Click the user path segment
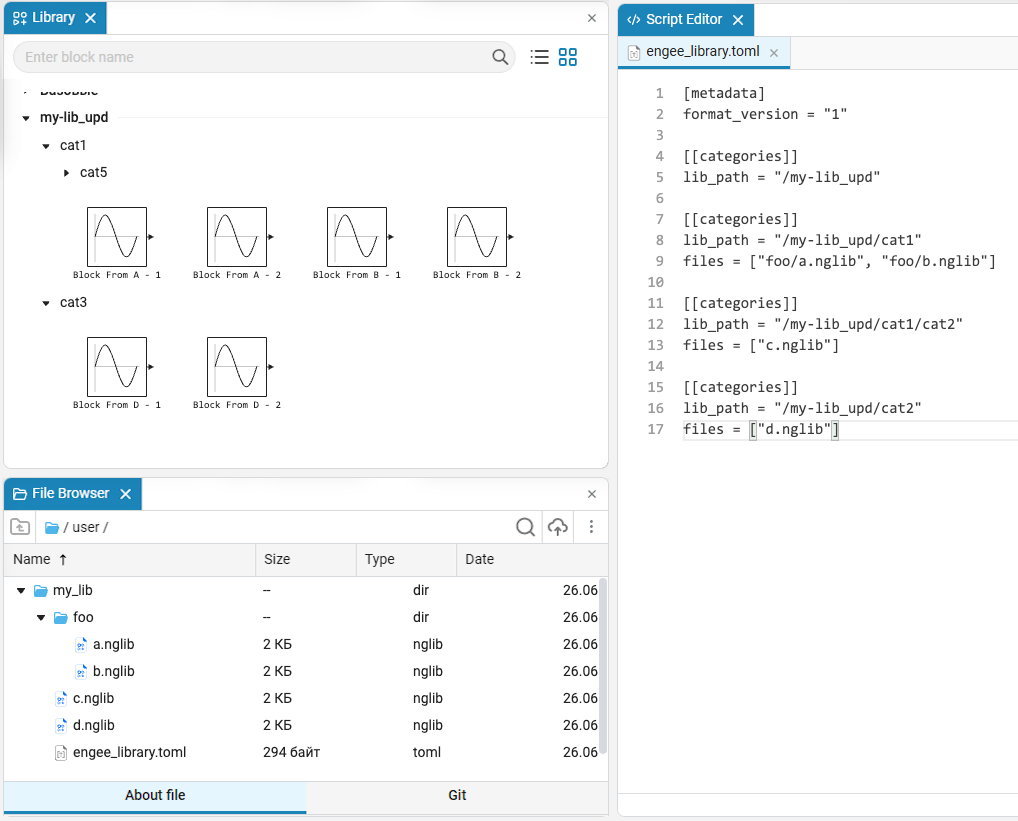Viewport: 1018px width, 821px height. click(86, 528)
